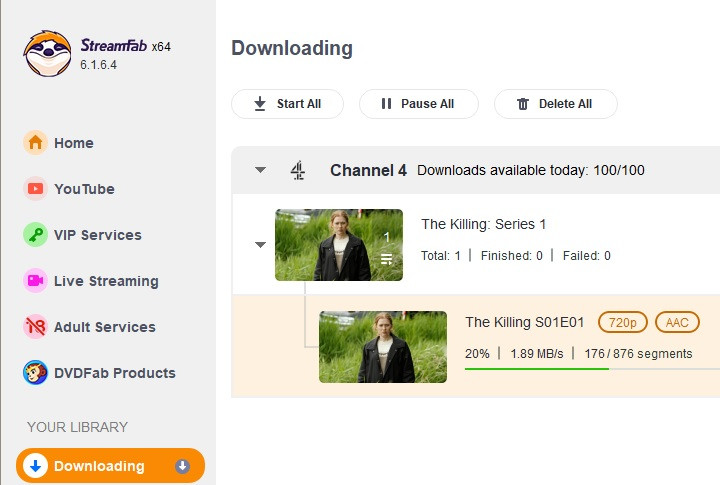
Task: Click the DVDFab Products mascot icon
Action: point(35,373)
